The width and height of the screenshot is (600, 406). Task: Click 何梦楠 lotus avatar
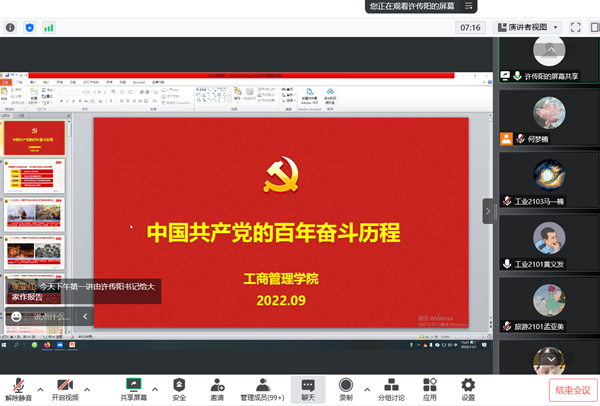pyautogui.click(x=549, y=113)
